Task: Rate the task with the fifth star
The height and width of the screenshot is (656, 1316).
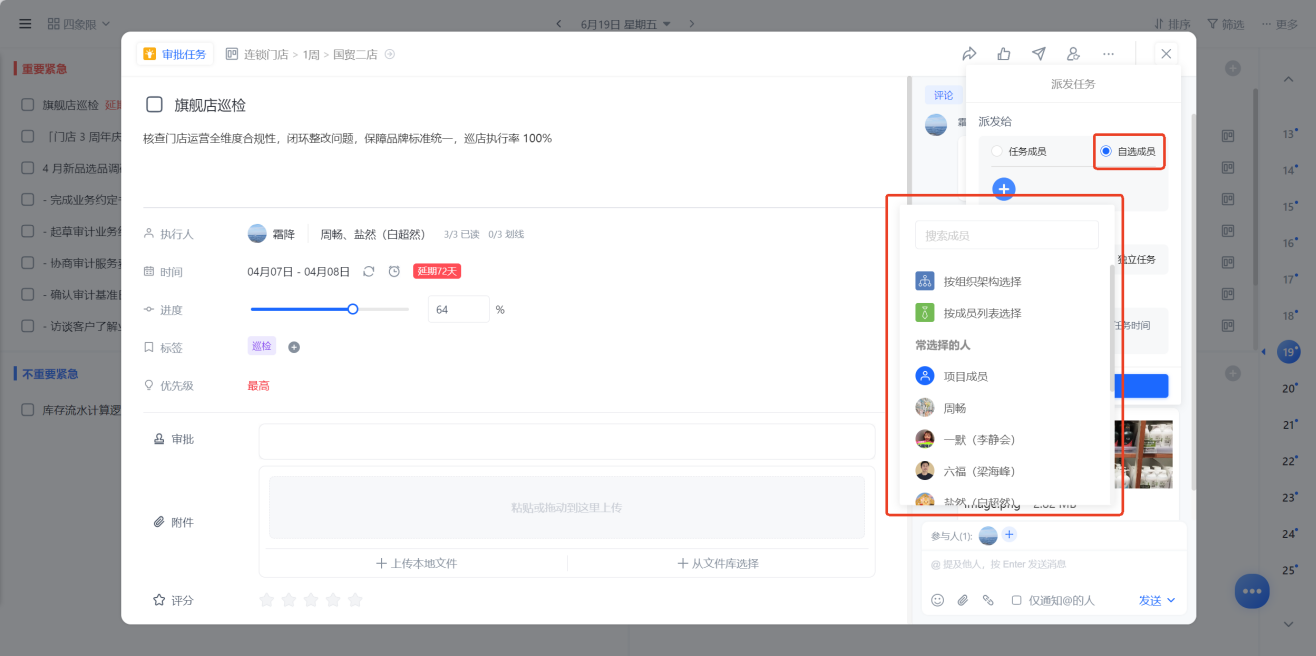Action: click(x=354, y=600)
